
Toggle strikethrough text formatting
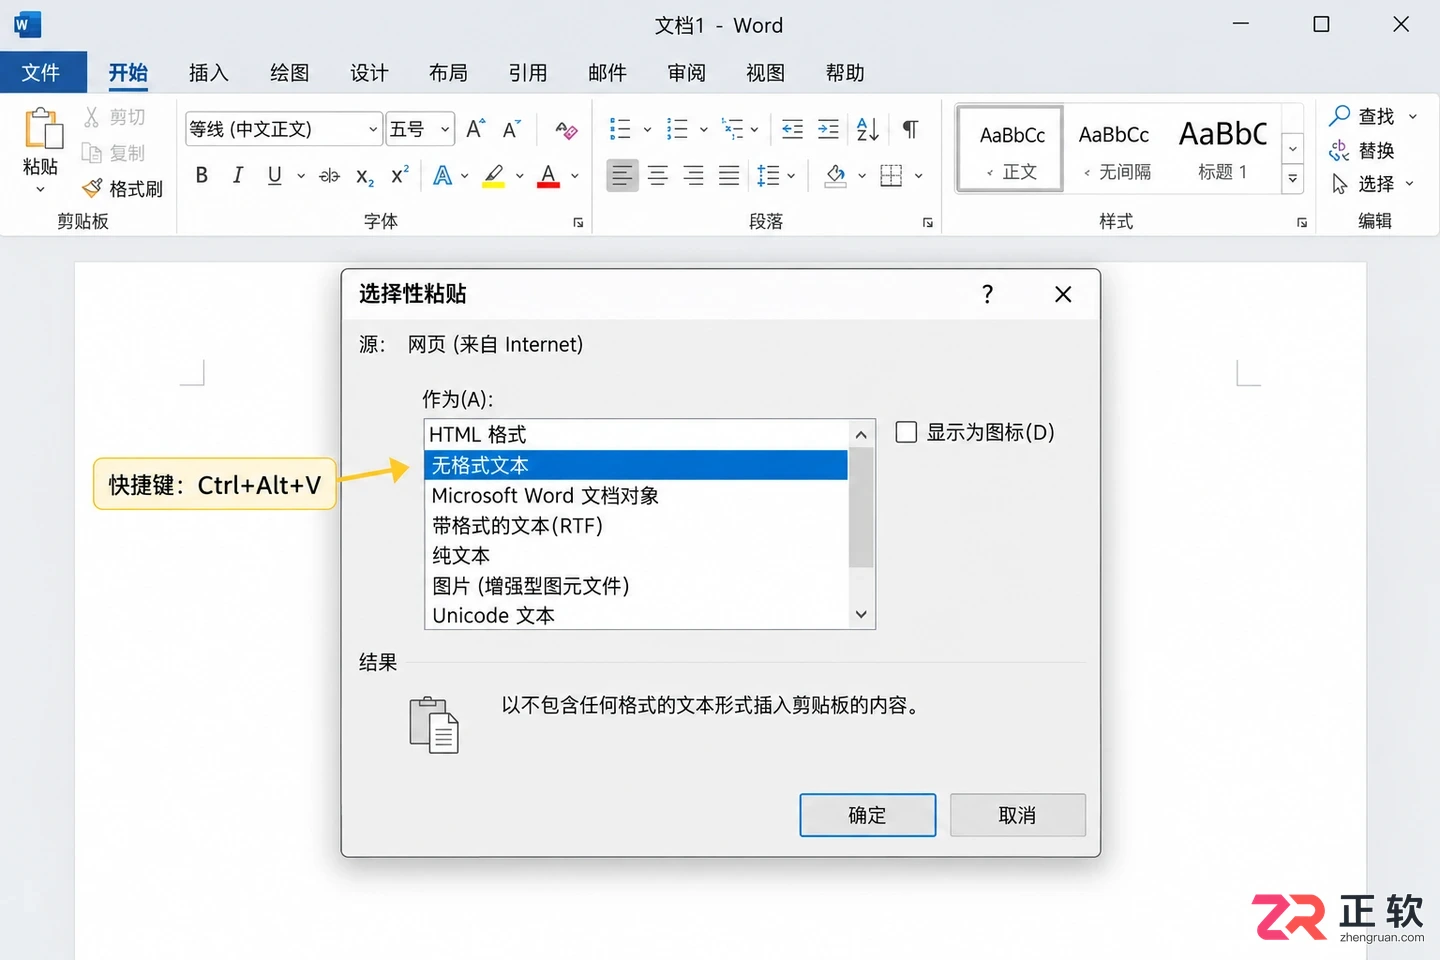(329, 176)
